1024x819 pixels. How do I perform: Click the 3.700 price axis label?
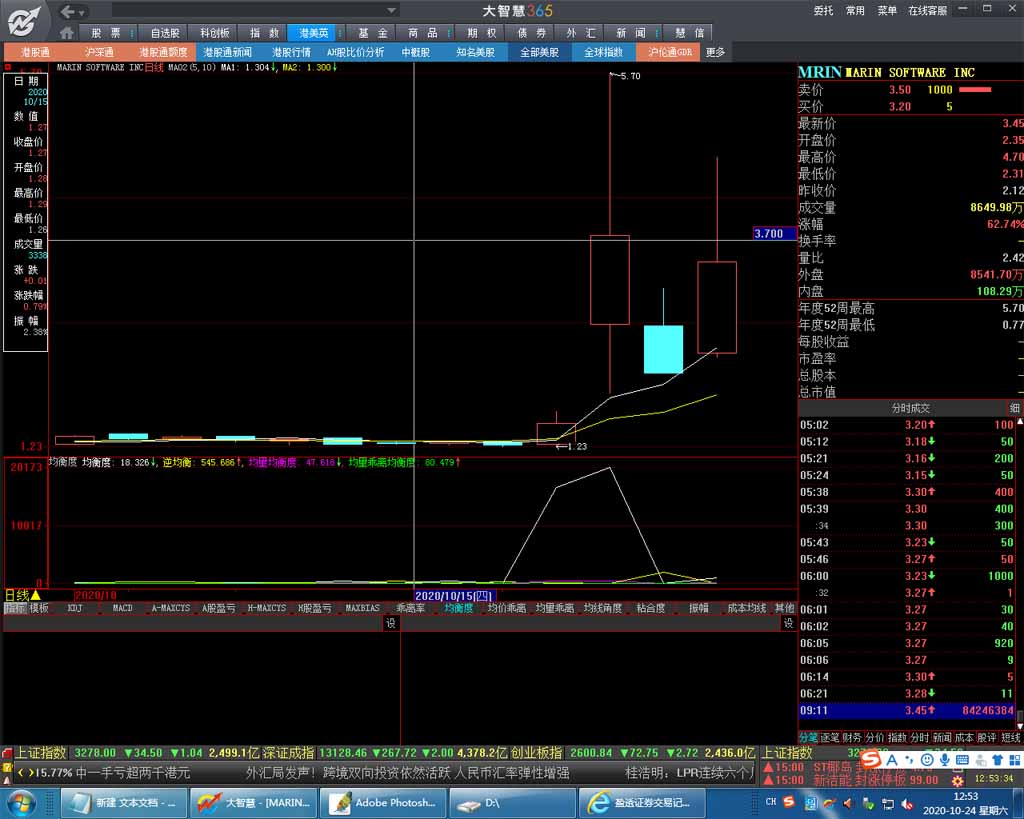(x=775, y=234)
